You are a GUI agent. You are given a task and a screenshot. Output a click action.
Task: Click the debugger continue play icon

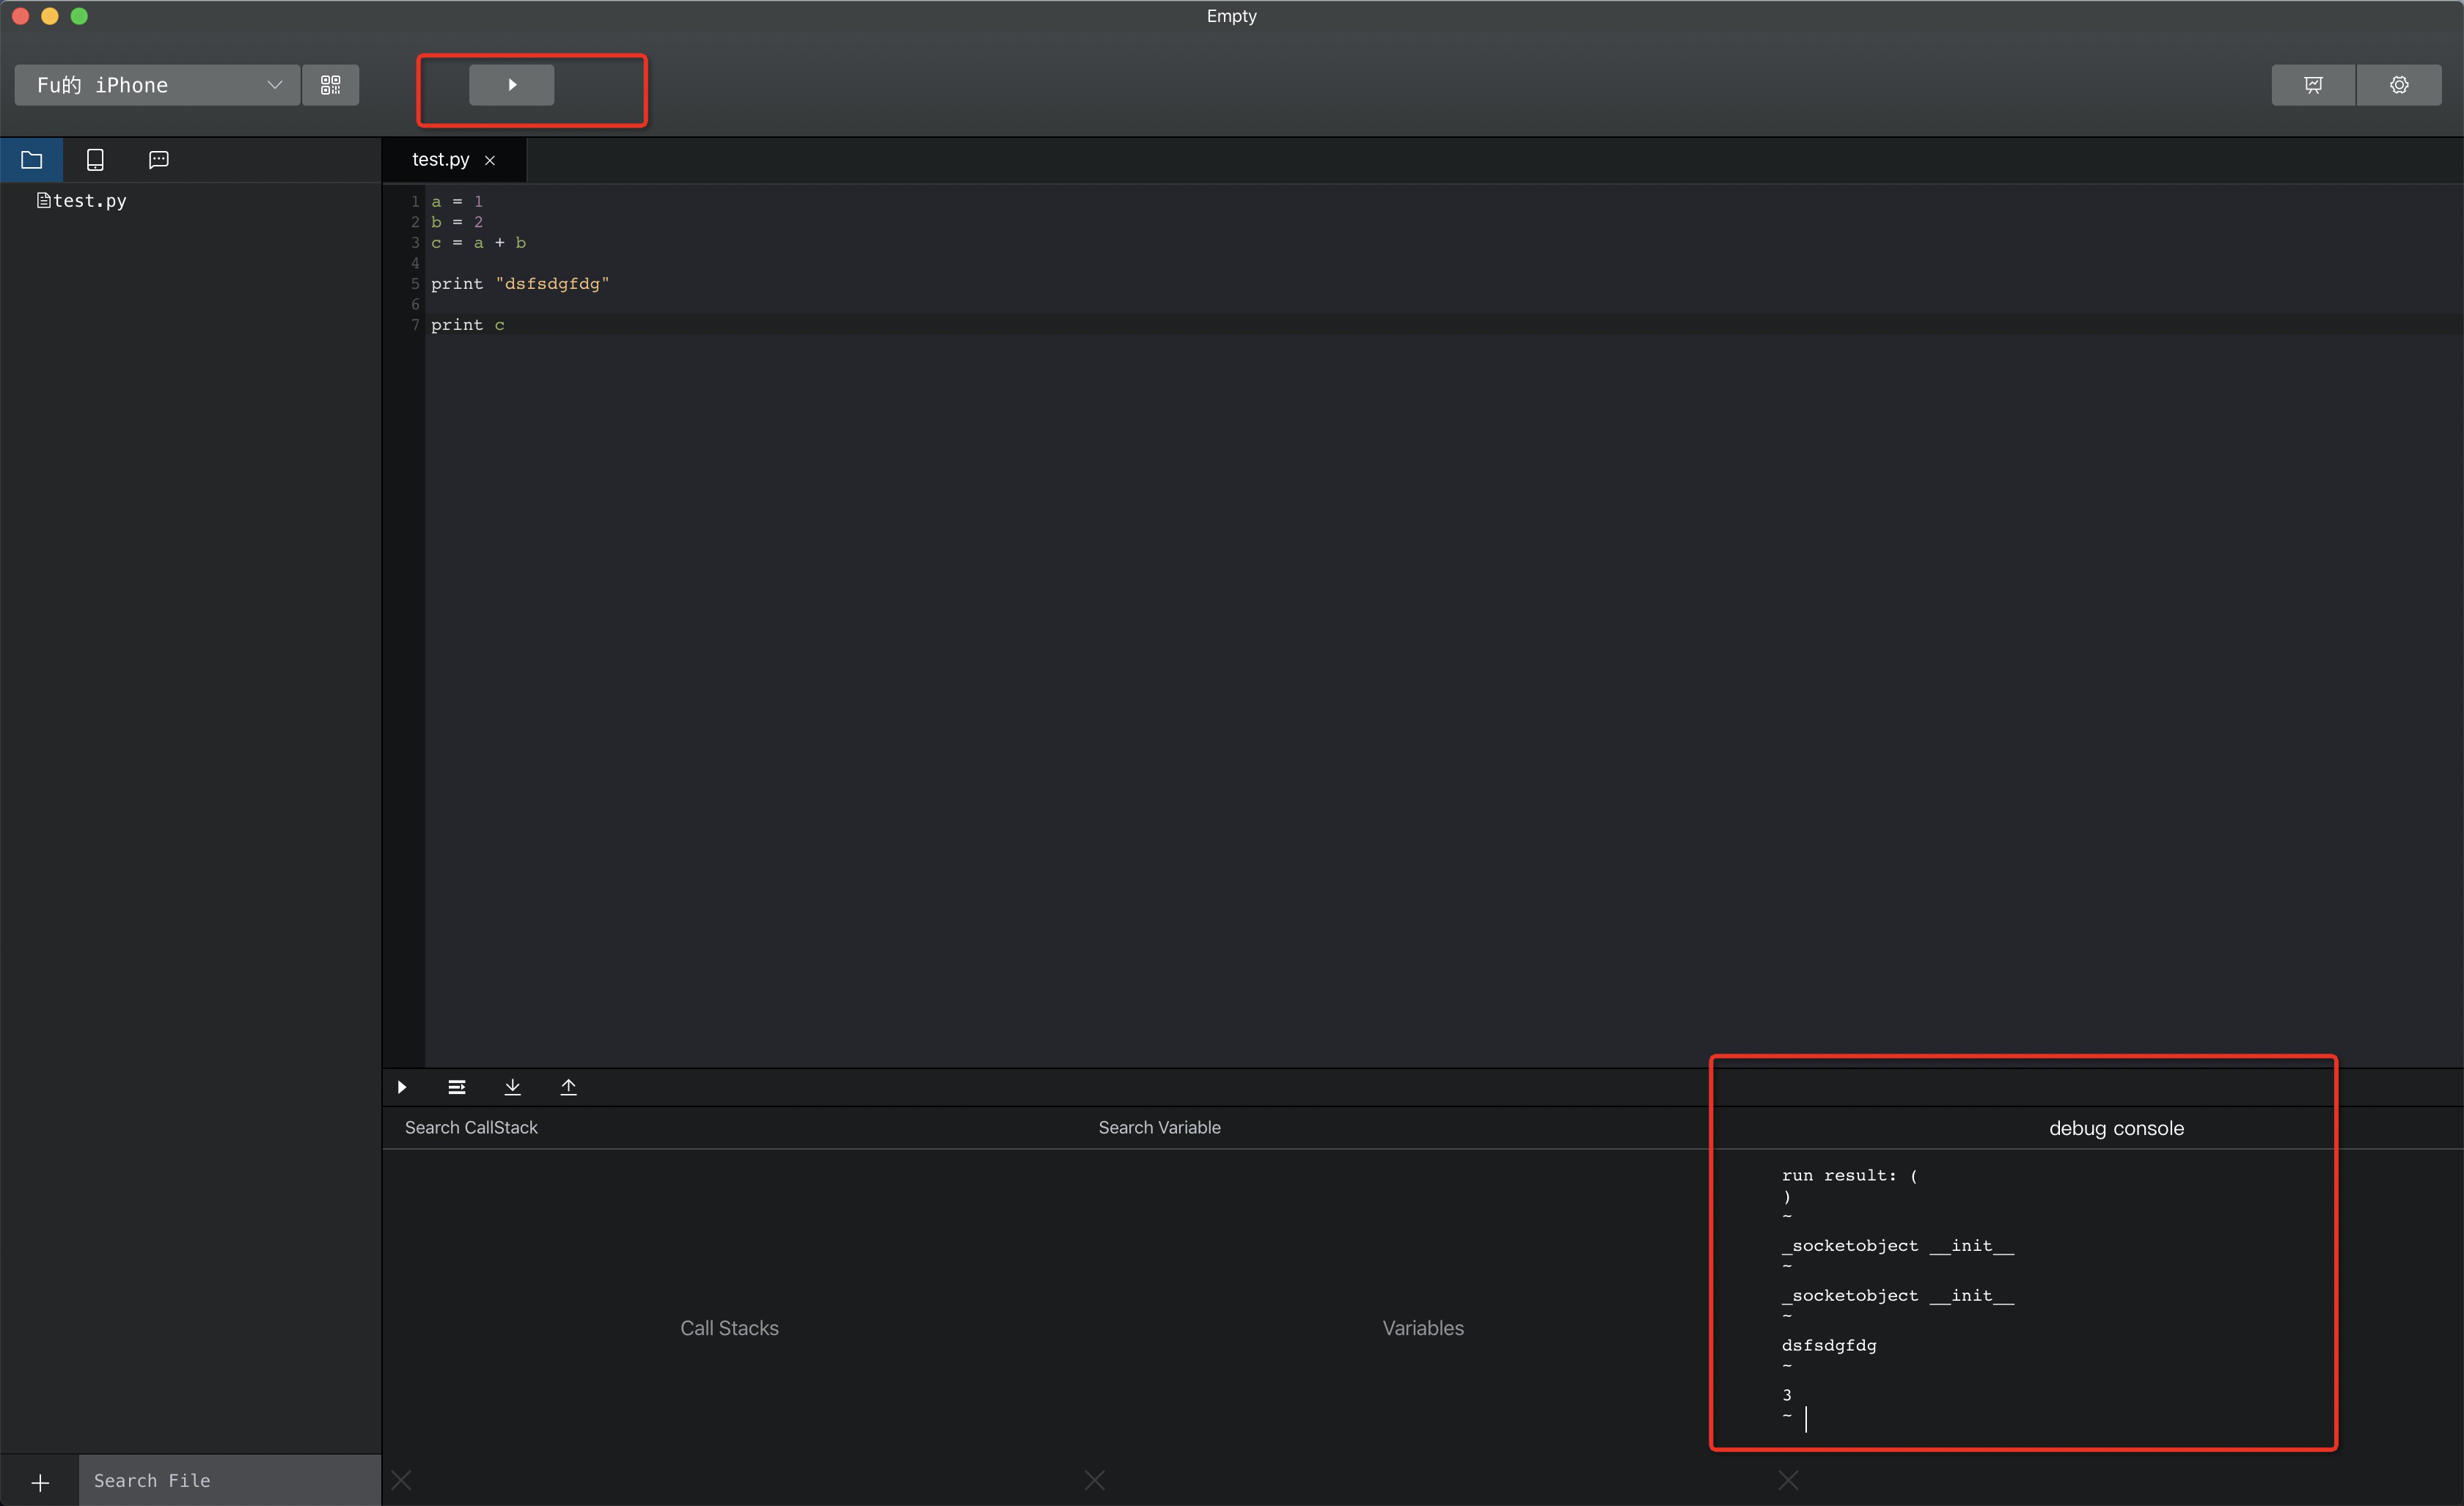(402, 1087)
